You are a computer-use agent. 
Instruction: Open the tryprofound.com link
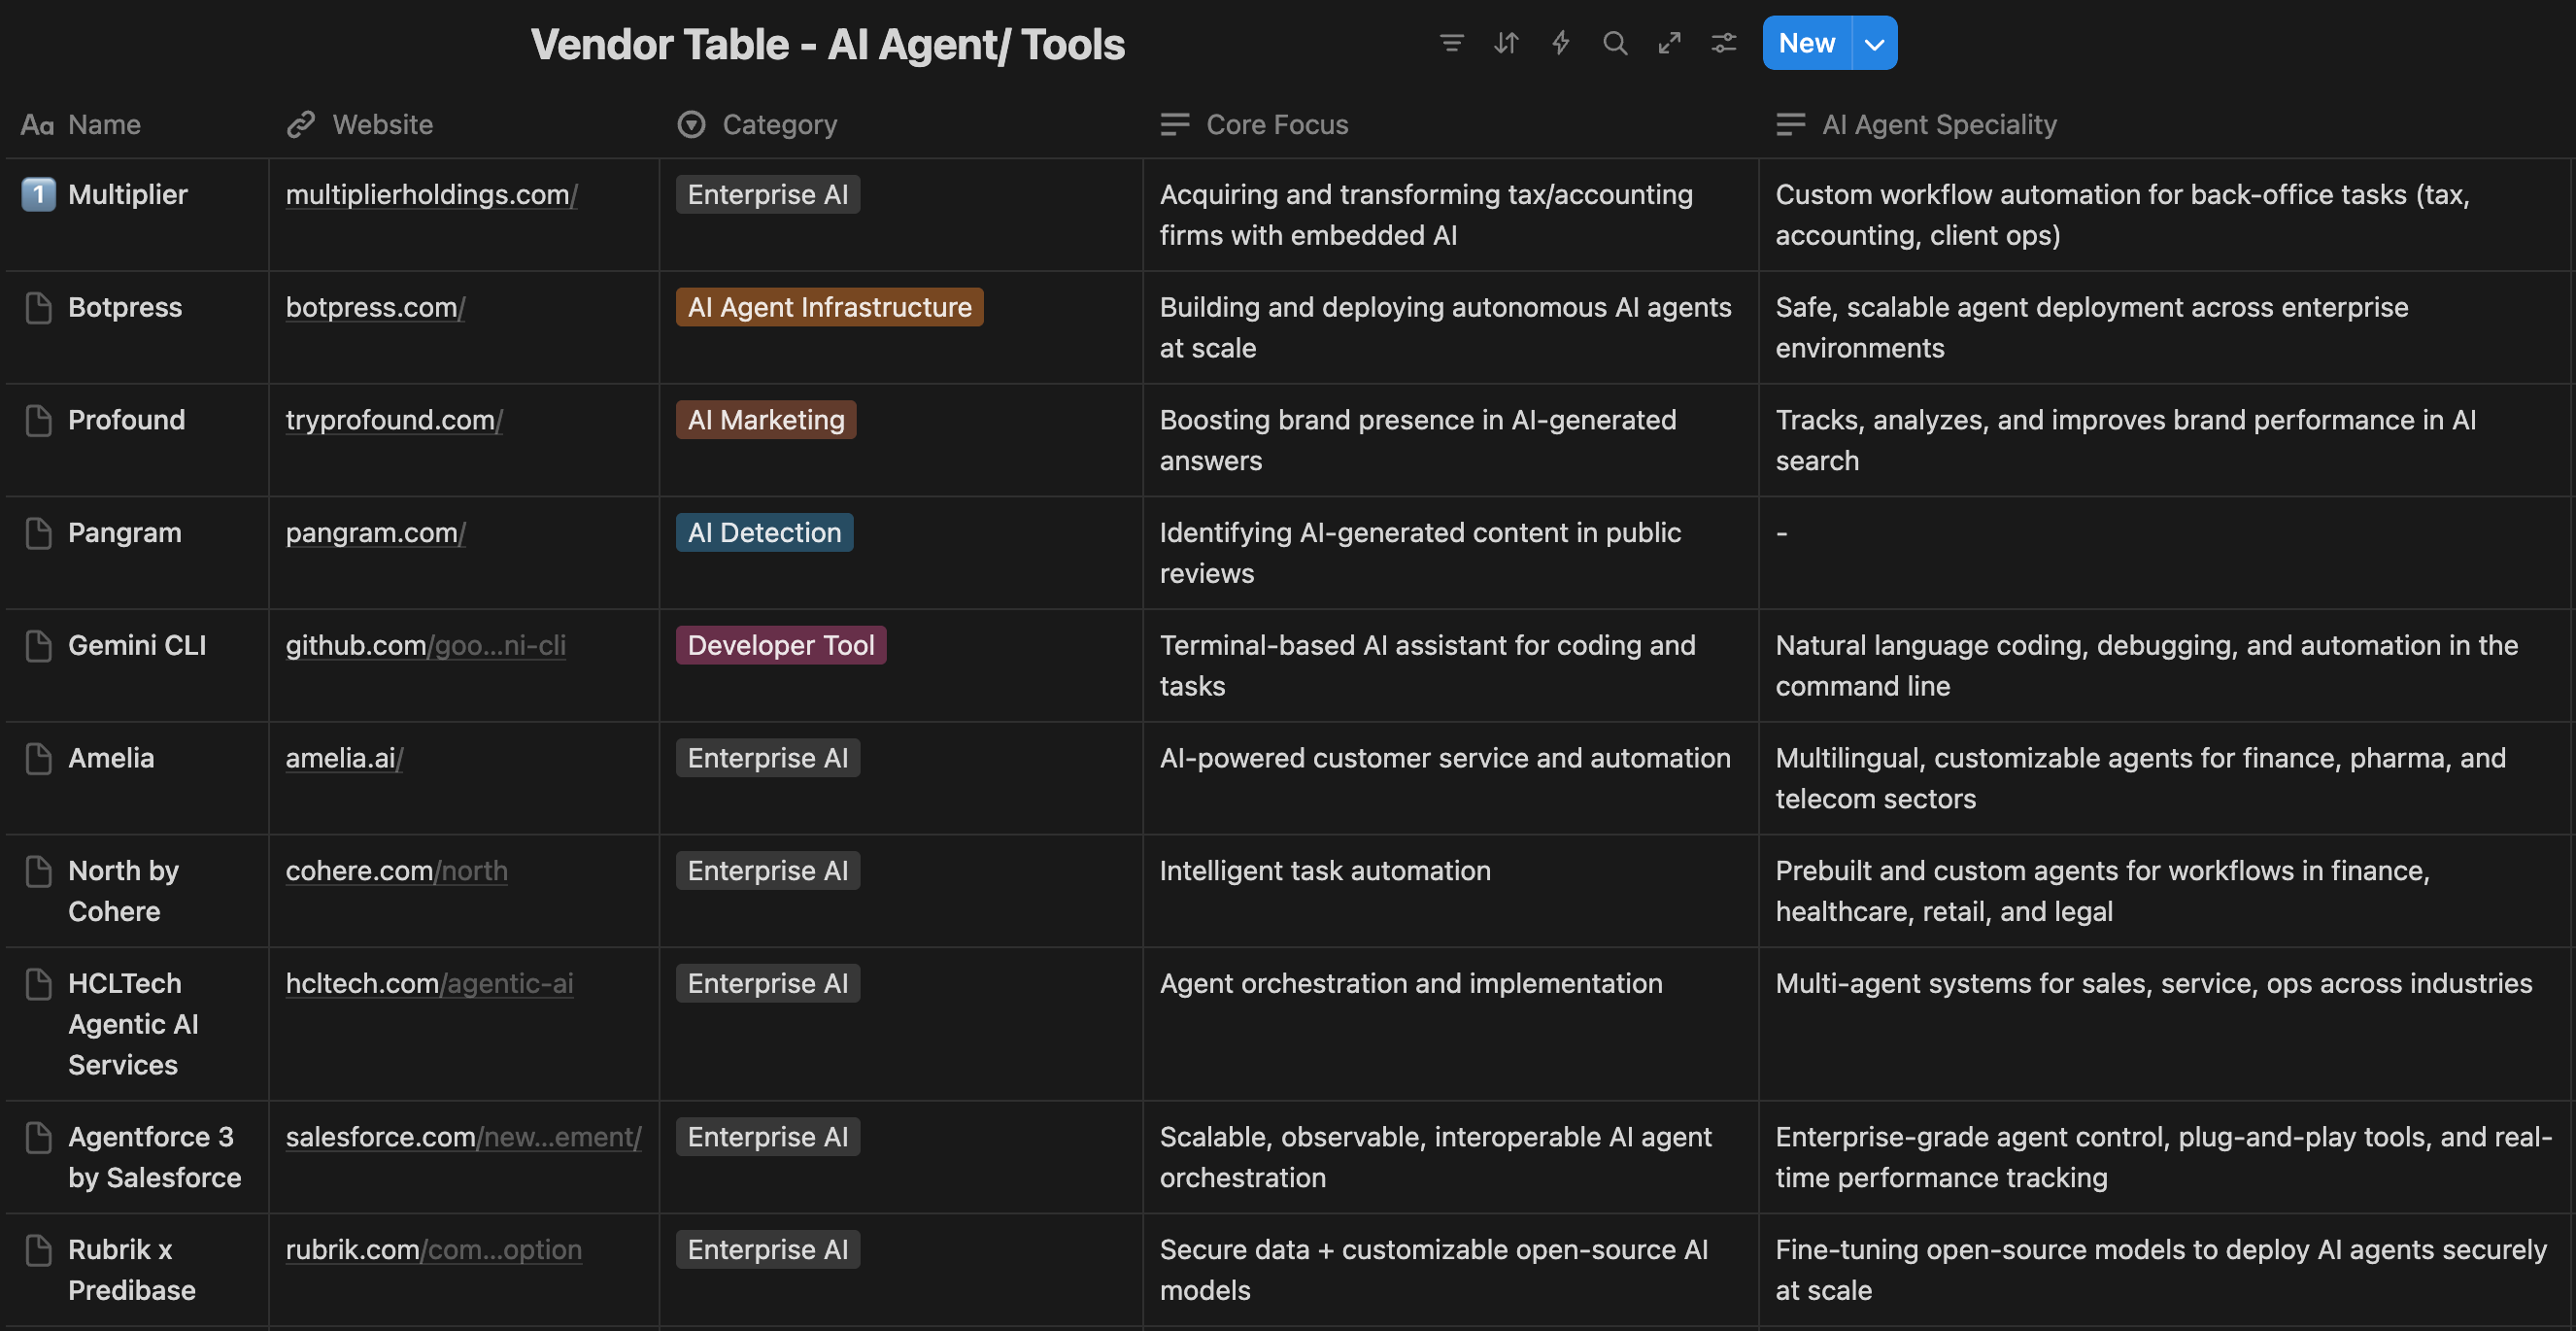(x=394, y=420)
